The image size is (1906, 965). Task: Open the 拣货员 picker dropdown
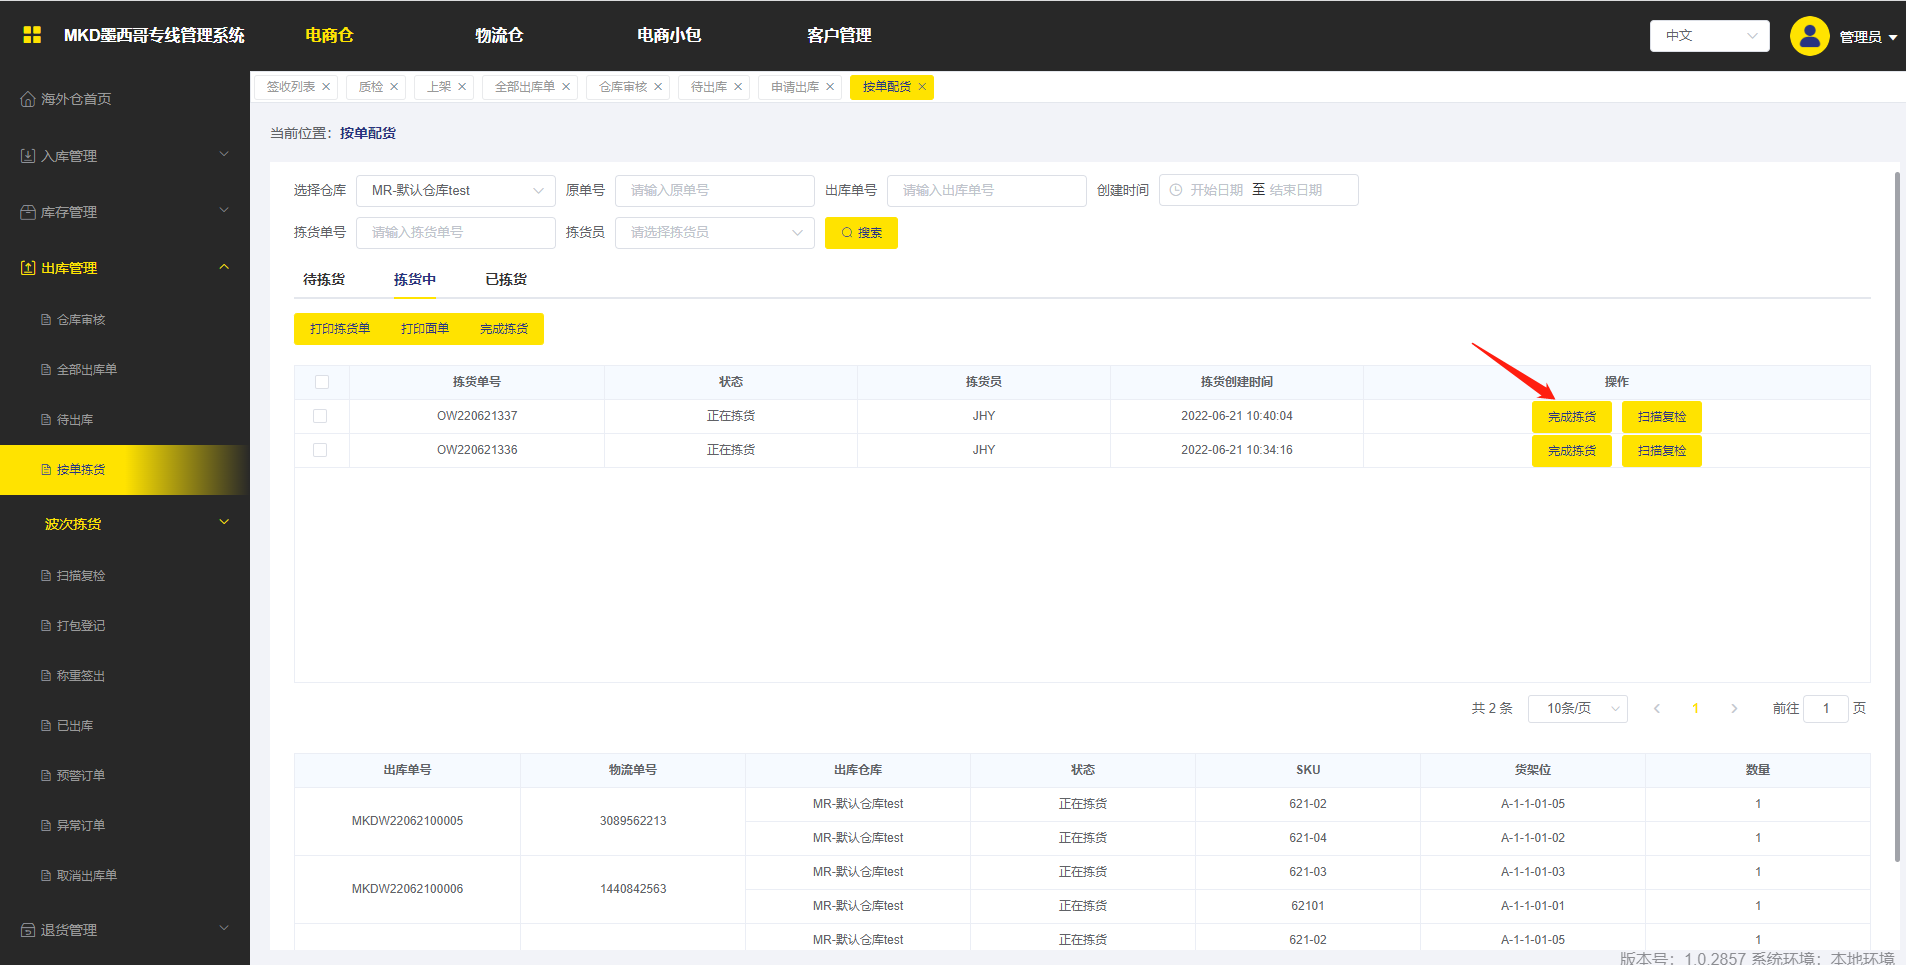714,232
